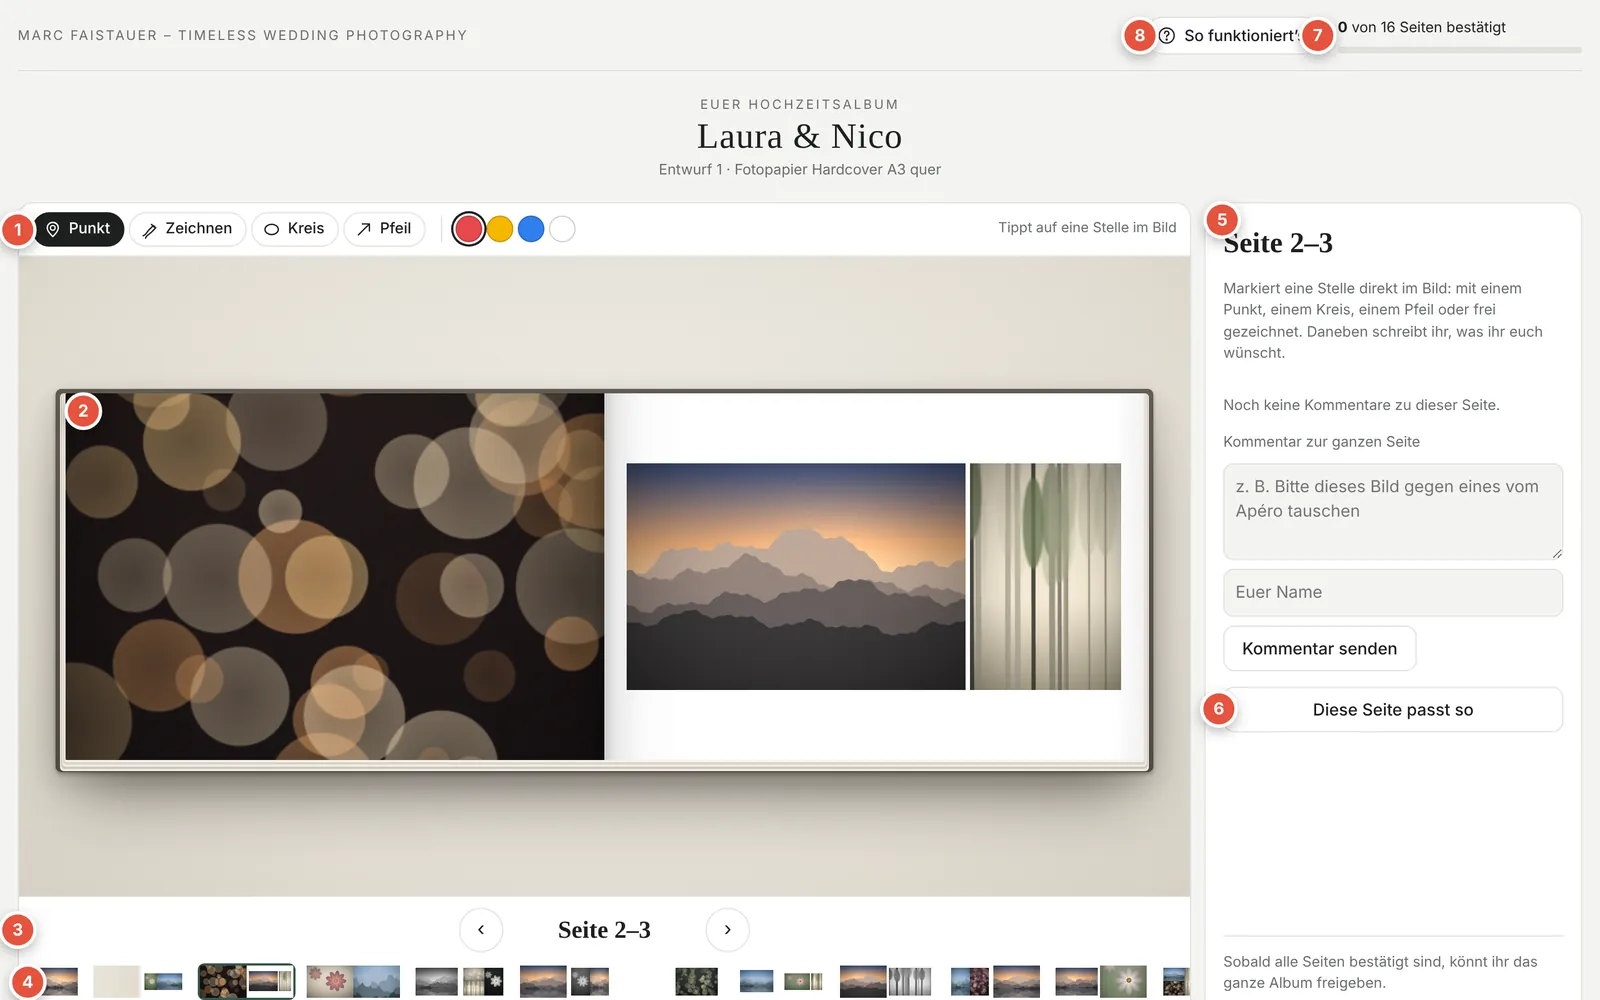Click the "0 von 16 Seiten bestätigt" status
The image size is (1600, 1000).
pyautogui.click(x=1422, y=28)
